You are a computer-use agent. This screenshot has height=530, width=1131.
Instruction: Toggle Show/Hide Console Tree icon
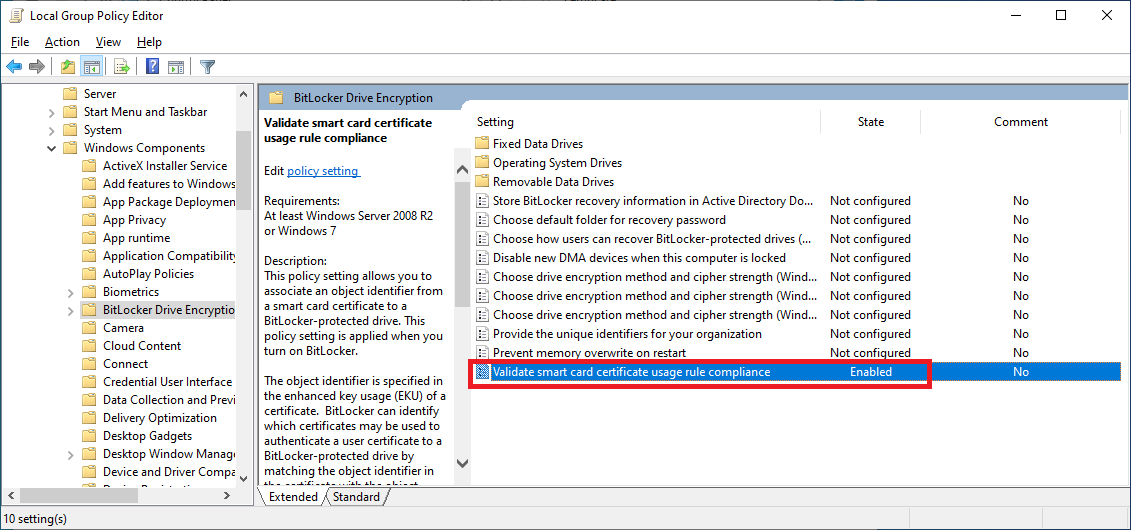coord(91,67)
